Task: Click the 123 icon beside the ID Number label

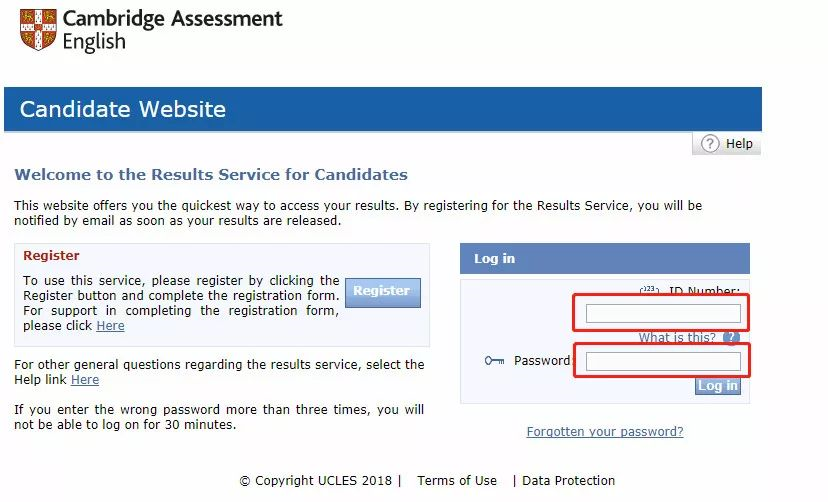Action: click(x=649, y=291)
